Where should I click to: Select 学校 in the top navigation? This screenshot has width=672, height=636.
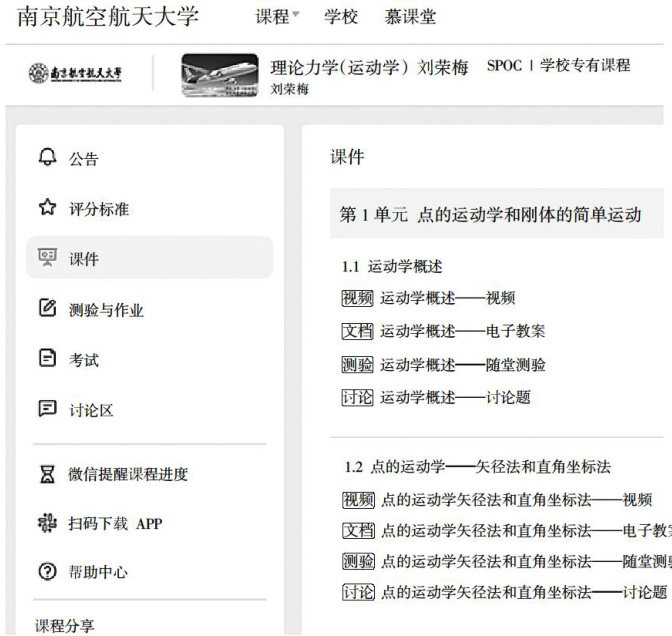[342, 17]
